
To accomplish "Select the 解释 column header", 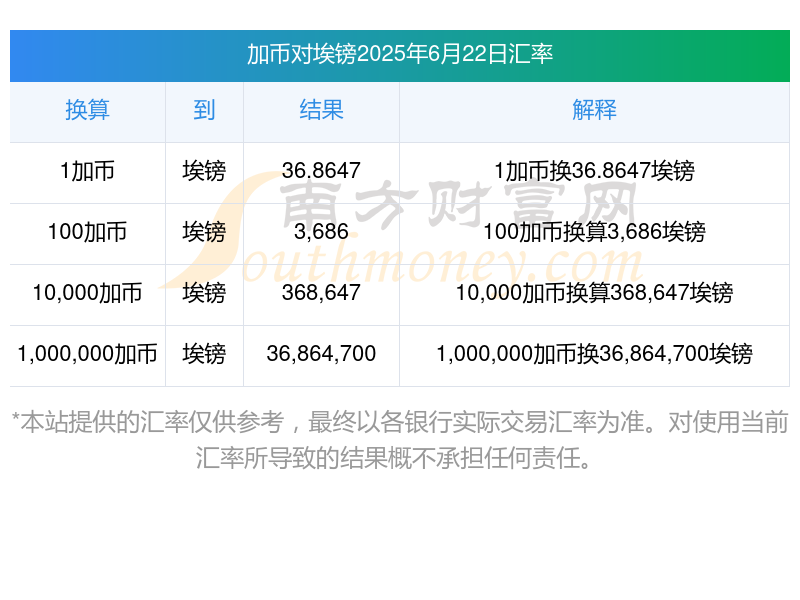I will tap(594, 110).
